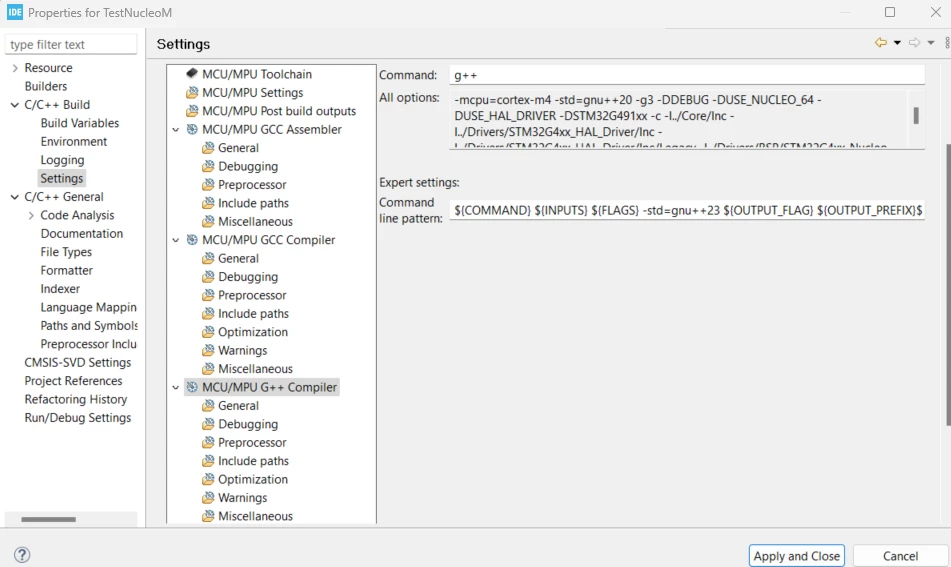Click icon beside G++ Compiler Debugging
This screenshot has height=567, width=951.
pos(208,424)
